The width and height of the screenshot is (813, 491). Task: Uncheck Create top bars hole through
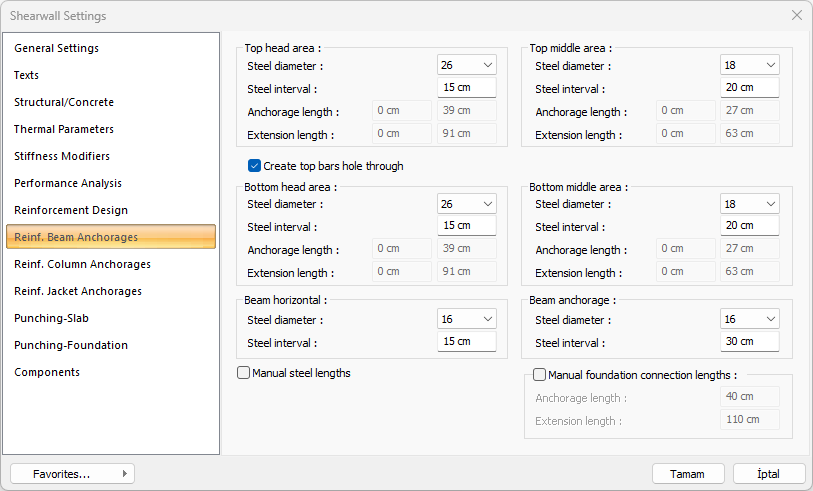coord(255,166)
